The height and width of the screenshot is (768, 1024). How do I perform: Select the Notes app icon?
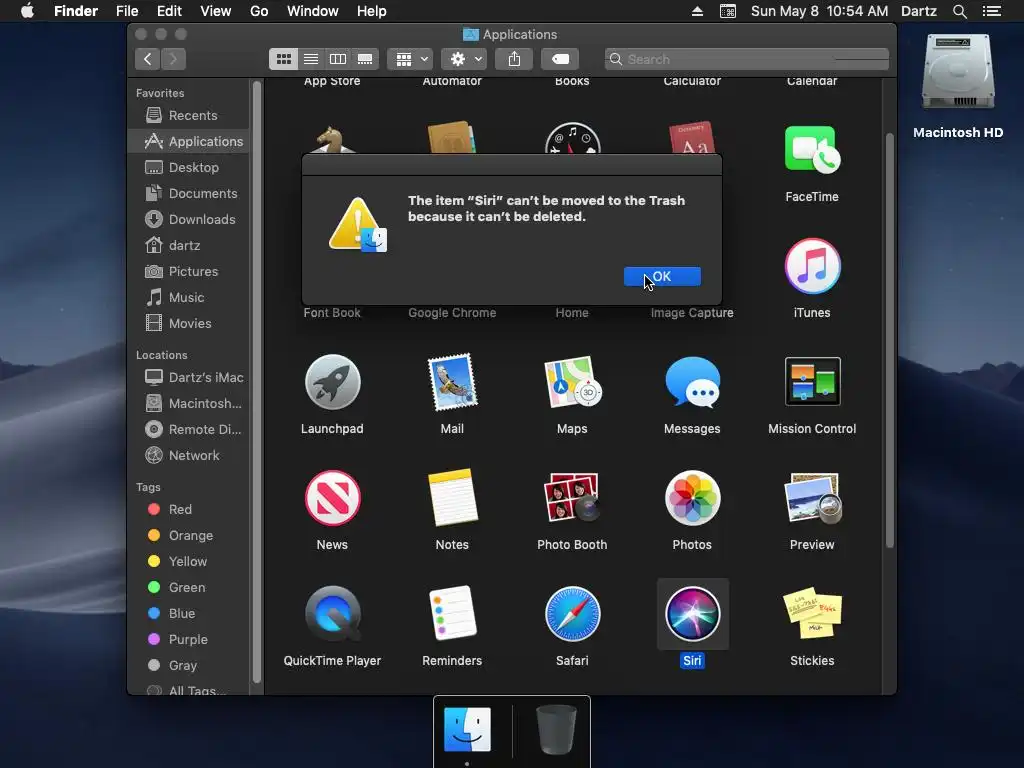pos(452,498)
